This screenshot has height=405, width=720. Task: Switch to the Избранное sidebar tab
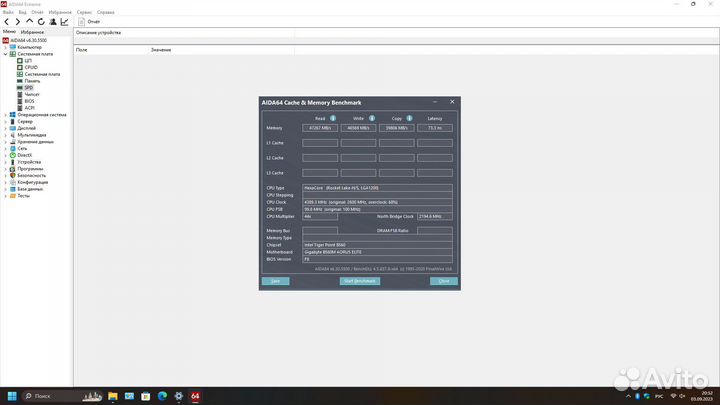pyautogui.click(x=32, y=32)
